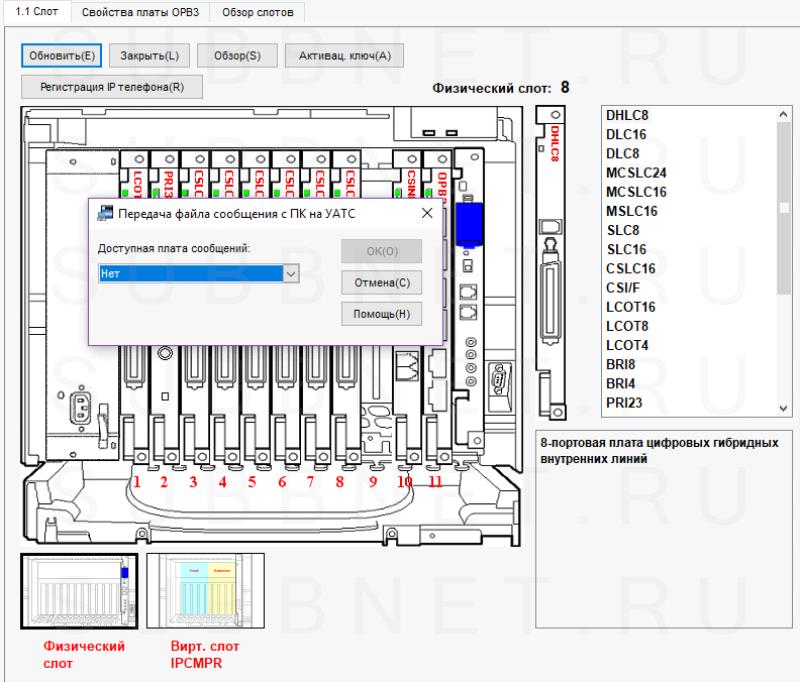
Task: Open the available message card dropdown
Action: [290, 273]
